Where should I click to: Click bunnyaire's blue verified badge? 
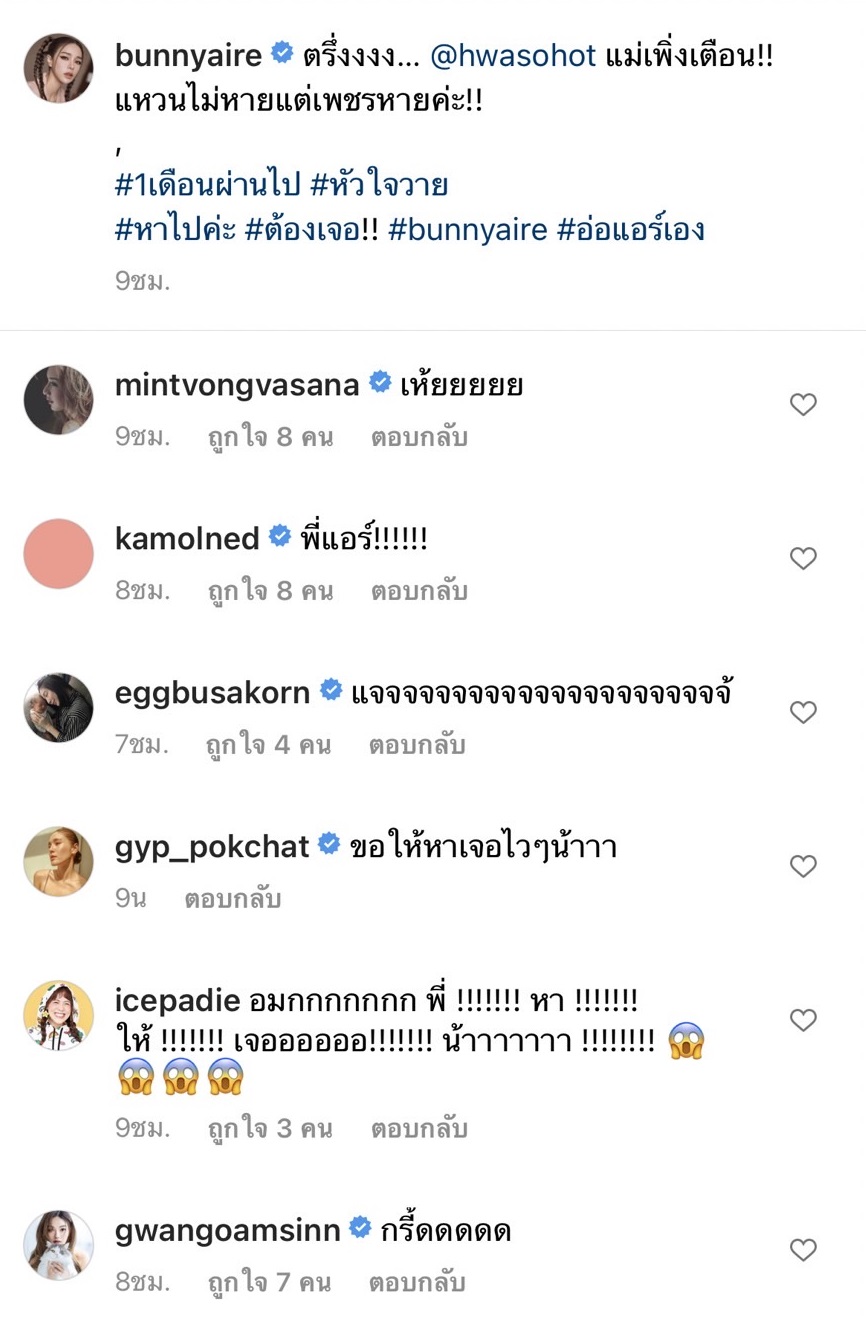pos(280,54)
